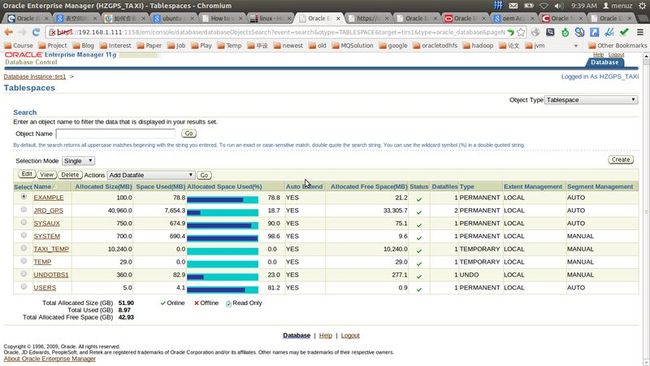The width and height of the screenshot is (650, 366).
Task: Open the network indicator in the top panel
Action: pos(543,6)
